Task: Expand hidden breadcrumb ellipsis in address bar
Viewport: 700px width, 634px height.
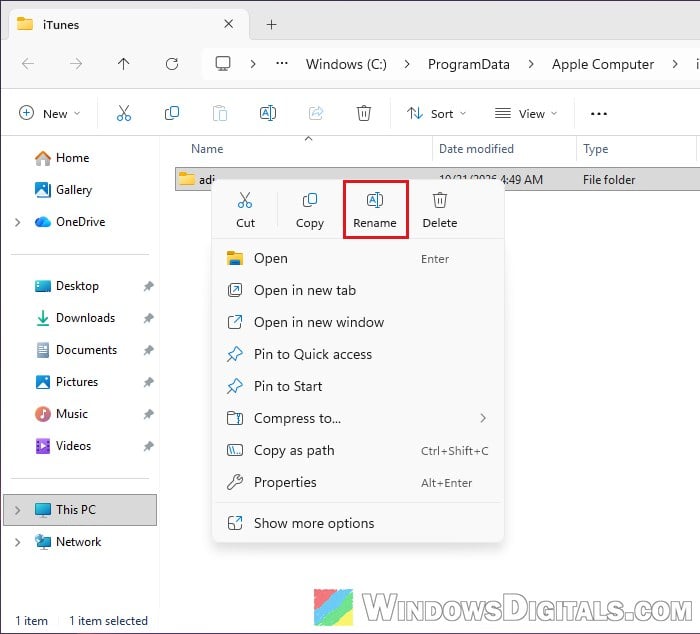Action: coord(282,63)
